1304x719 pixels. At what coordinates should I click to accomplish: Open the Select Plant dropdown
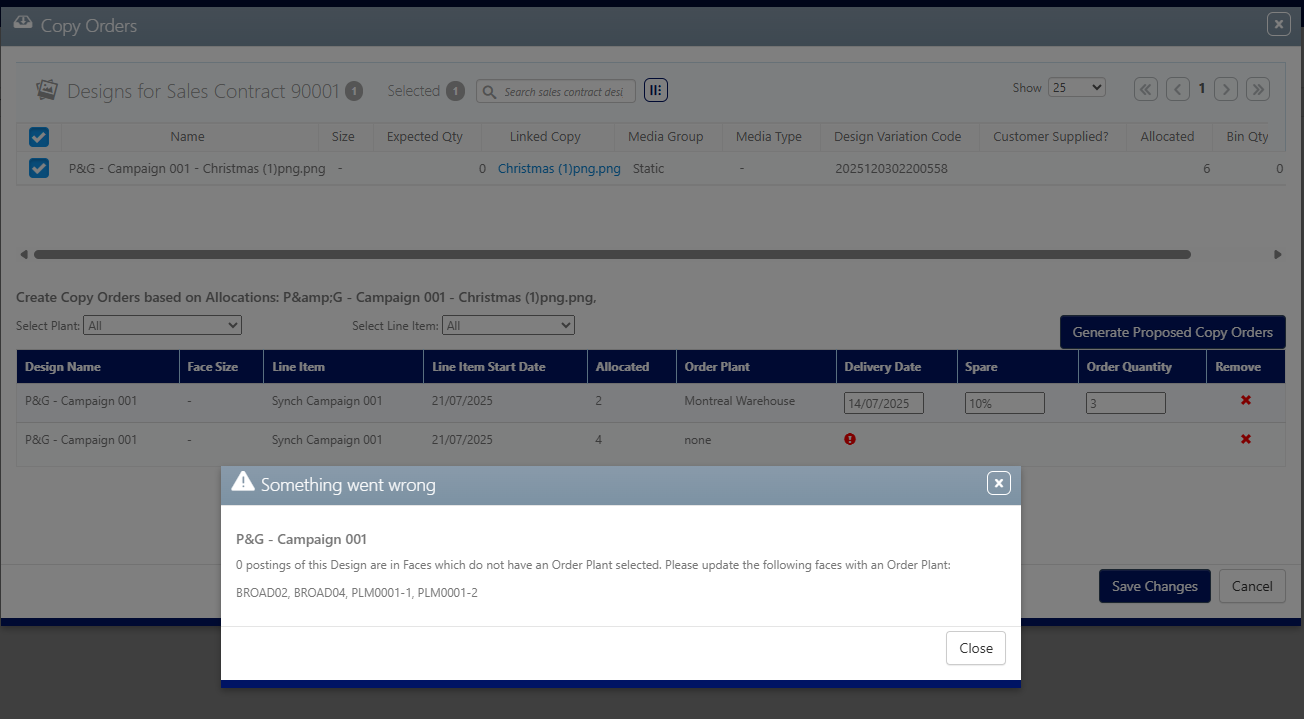coord(163,325)
